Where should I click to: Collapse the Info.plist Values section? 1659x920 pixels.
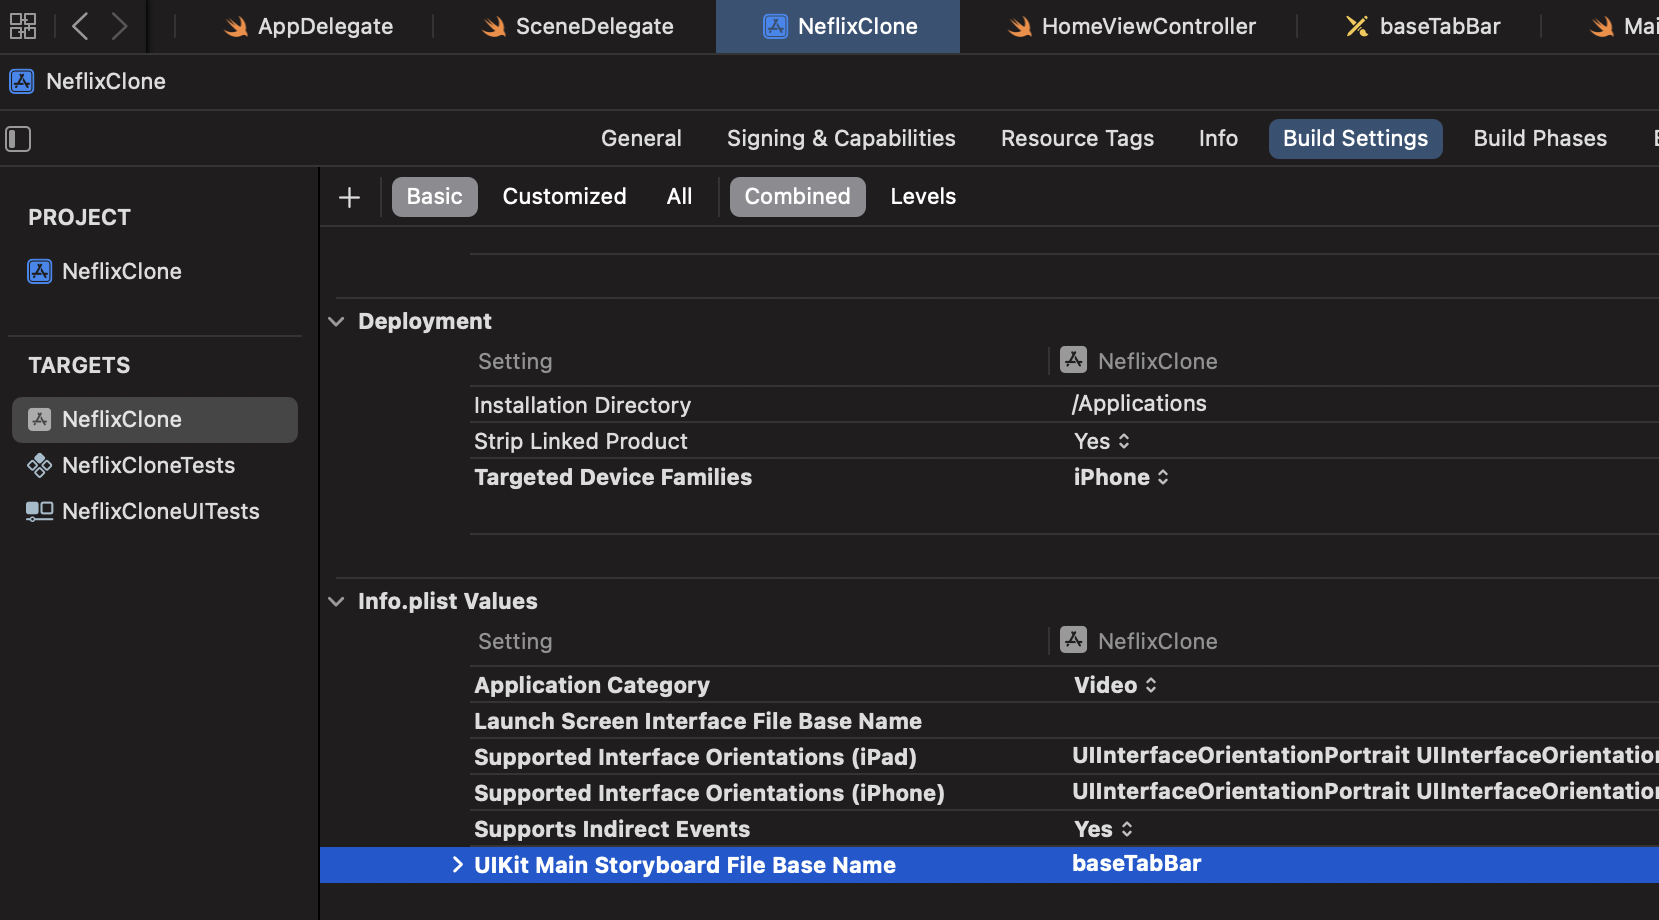[x=337, y=602]
